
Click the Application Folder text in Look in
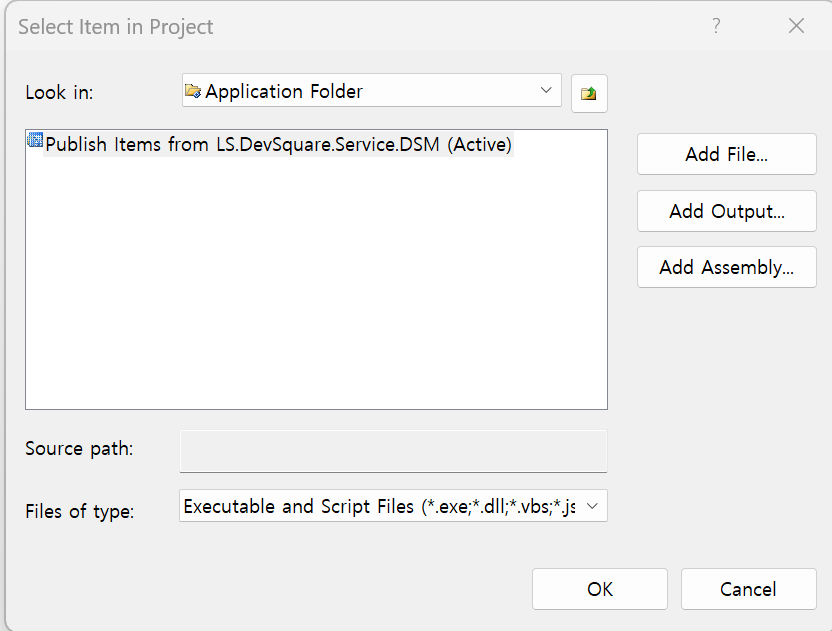click(284, 91)
